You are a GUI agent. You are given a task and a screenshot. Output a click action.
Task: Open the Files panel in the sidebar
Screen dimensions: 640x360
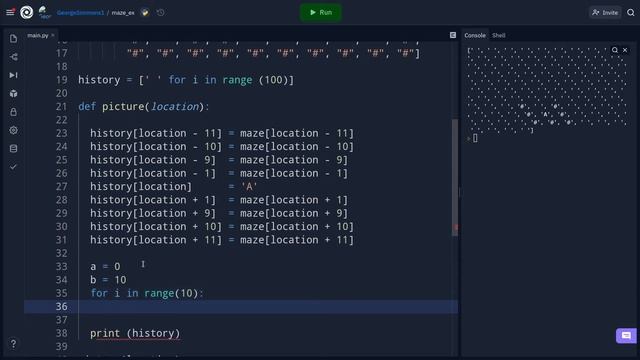pyautogui.click(x=13, y=39)
